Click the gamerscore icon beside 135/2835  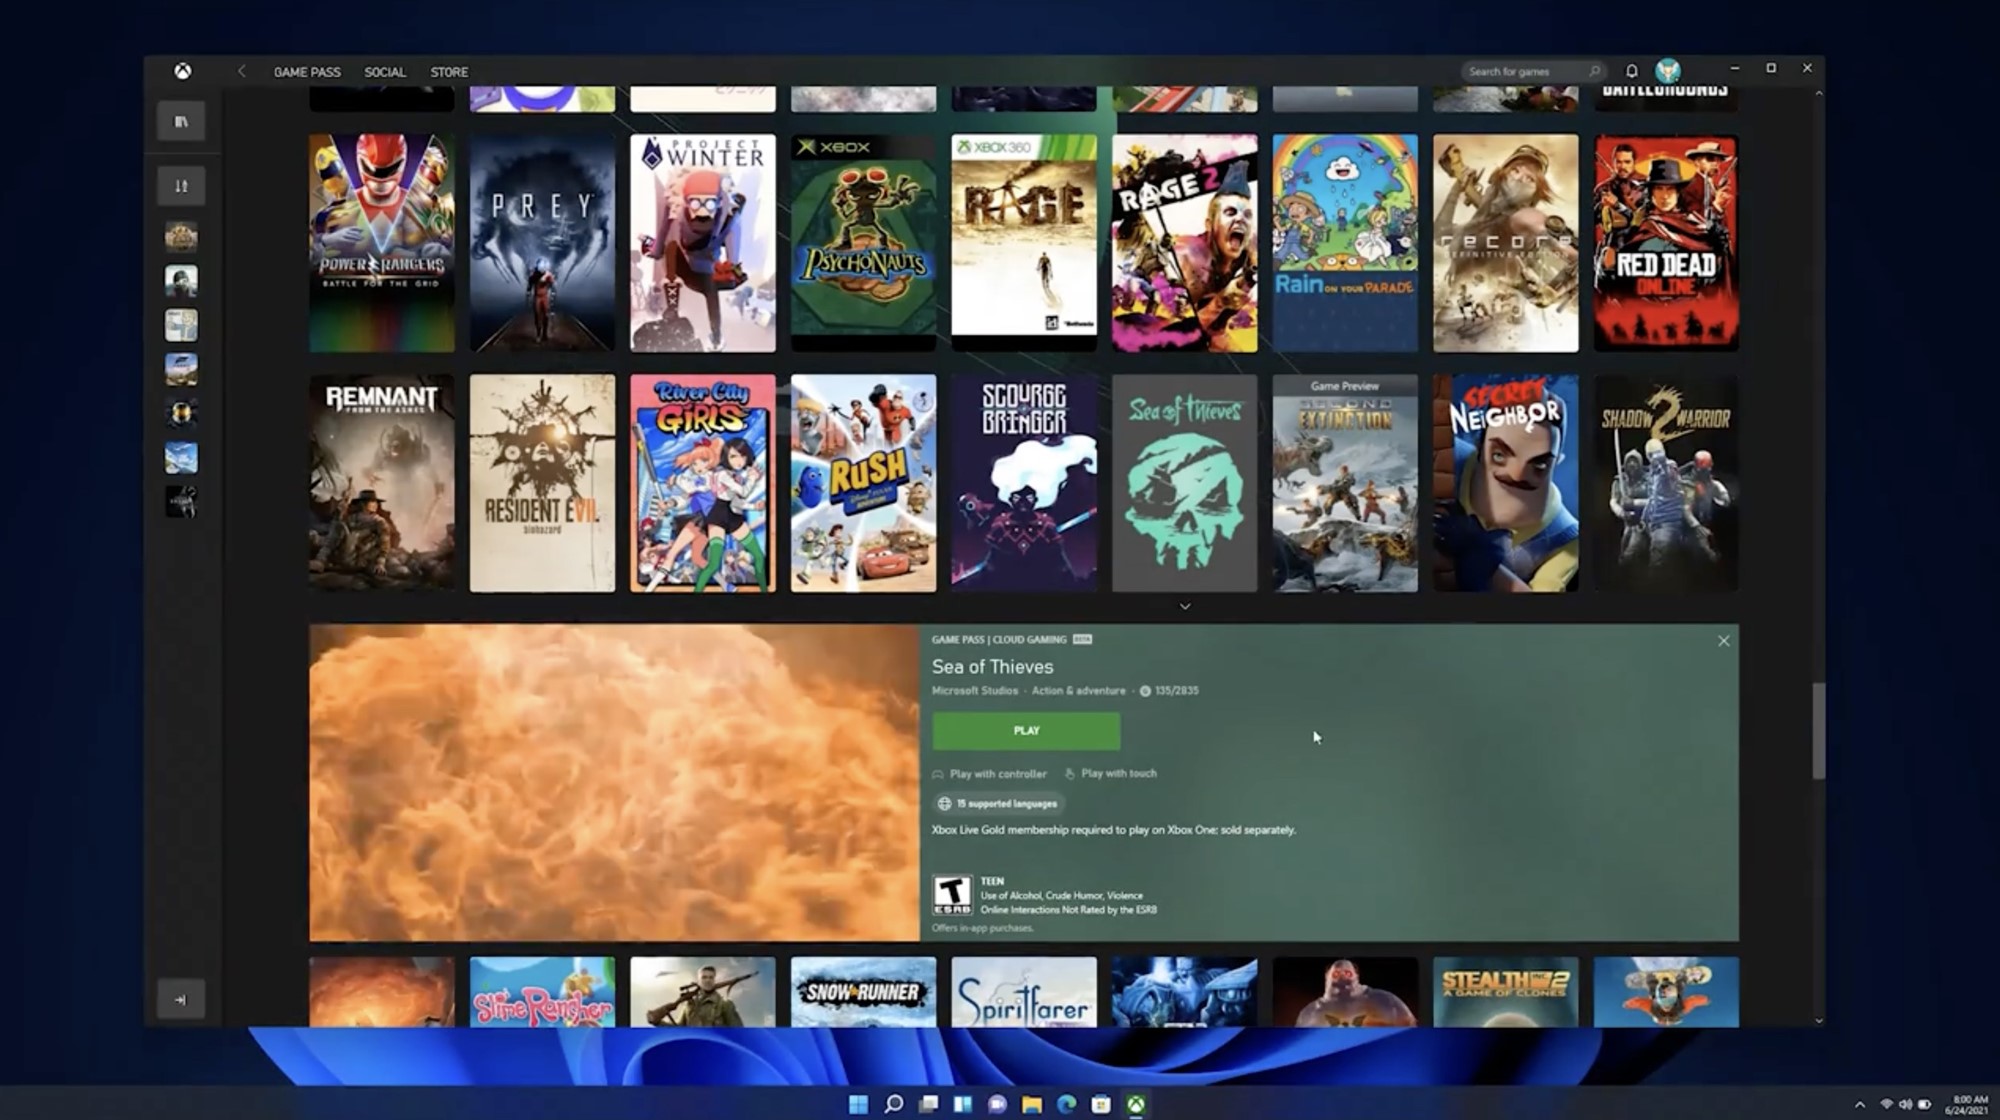(1146, 691)
